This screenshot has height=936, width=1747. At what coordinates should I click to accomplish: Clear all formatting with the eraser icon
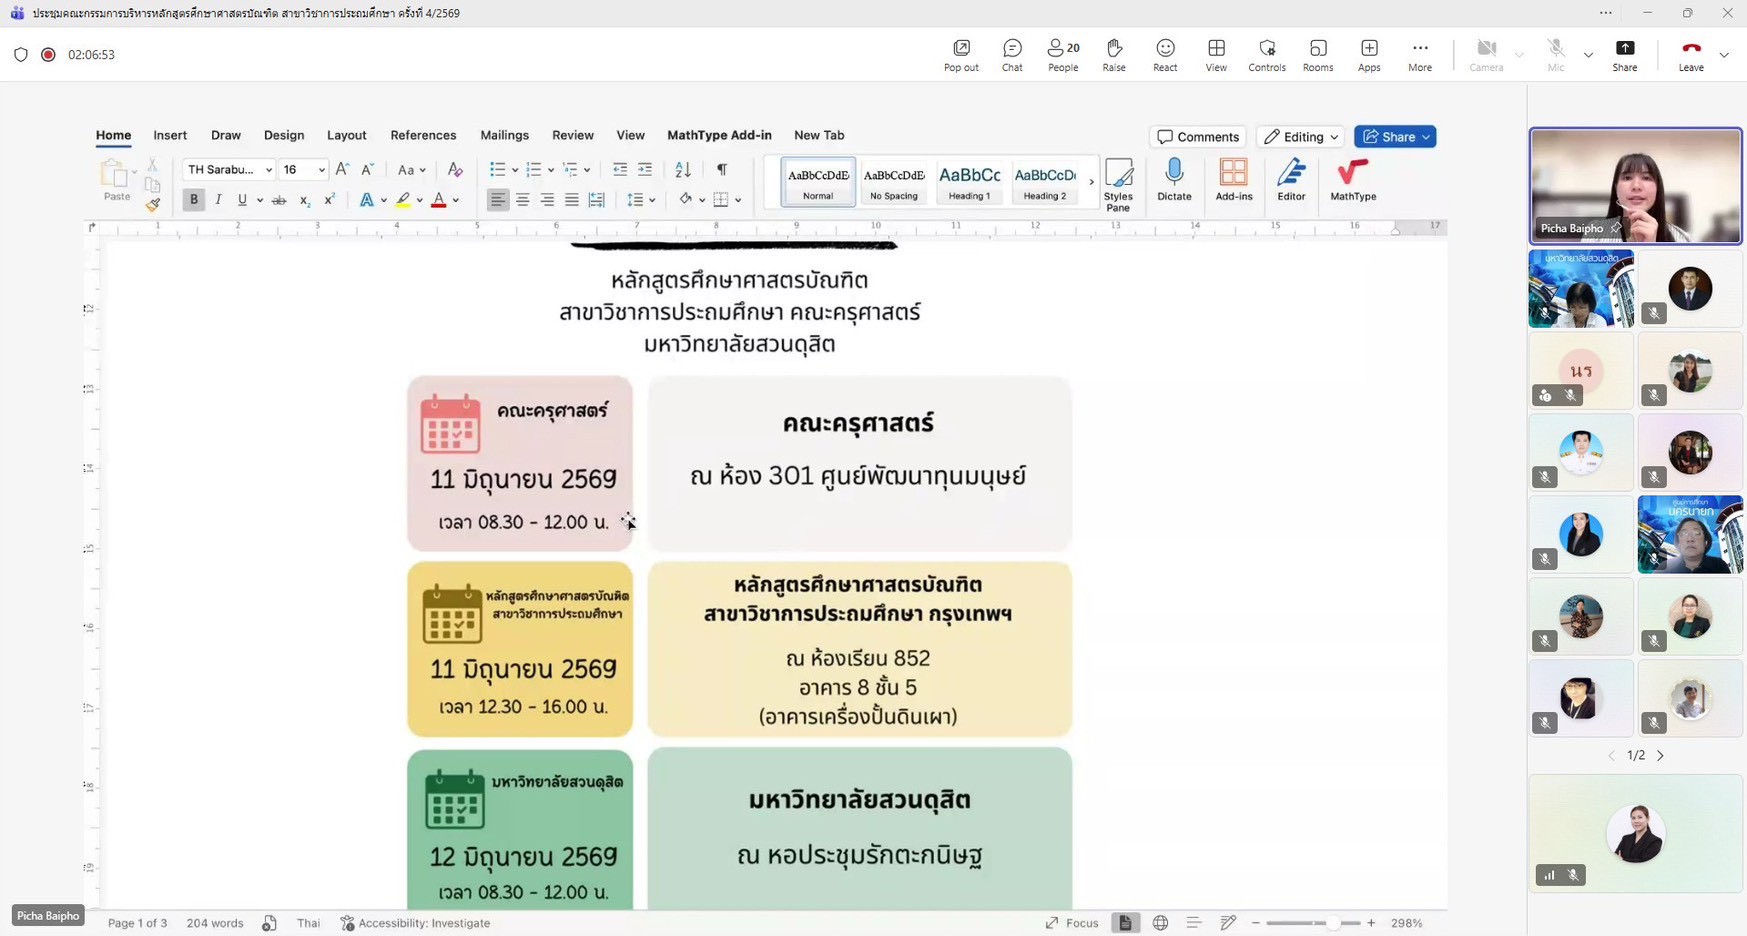pyautogui.click(x=455, y=170)
